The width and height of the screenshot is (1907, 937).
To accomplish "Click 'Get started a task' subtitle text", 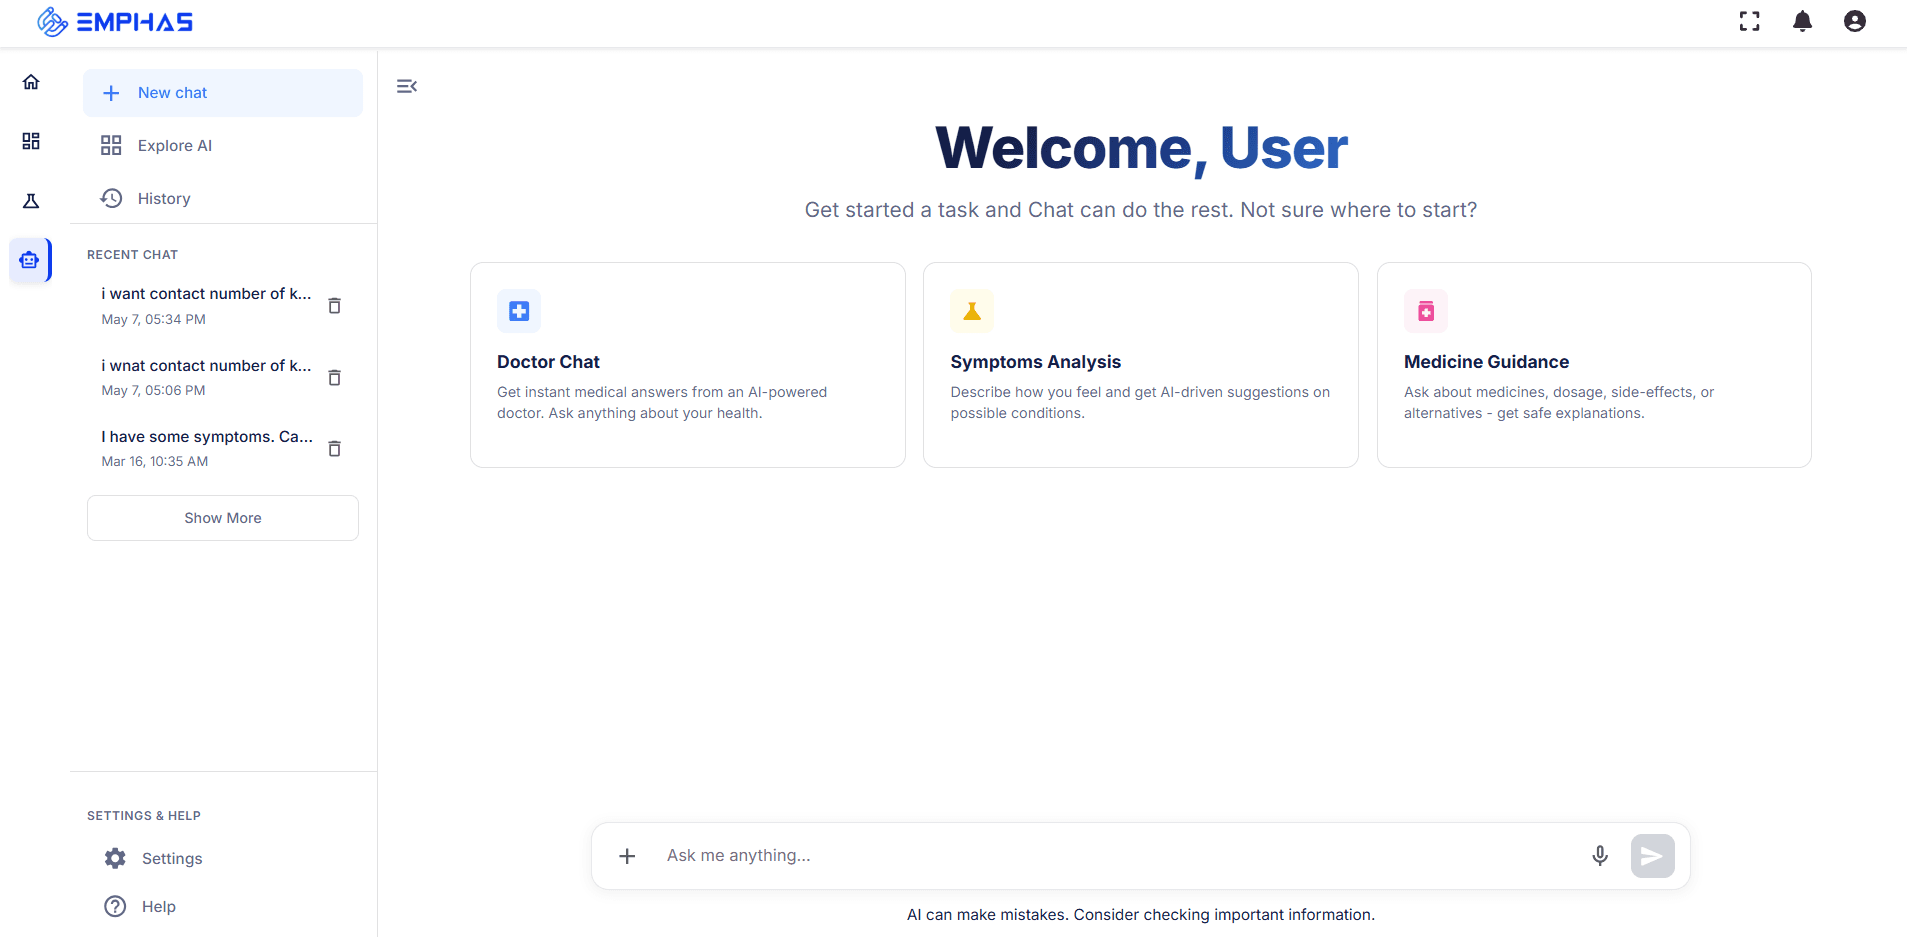I will pyautogui.click(x=1141, y=210).
